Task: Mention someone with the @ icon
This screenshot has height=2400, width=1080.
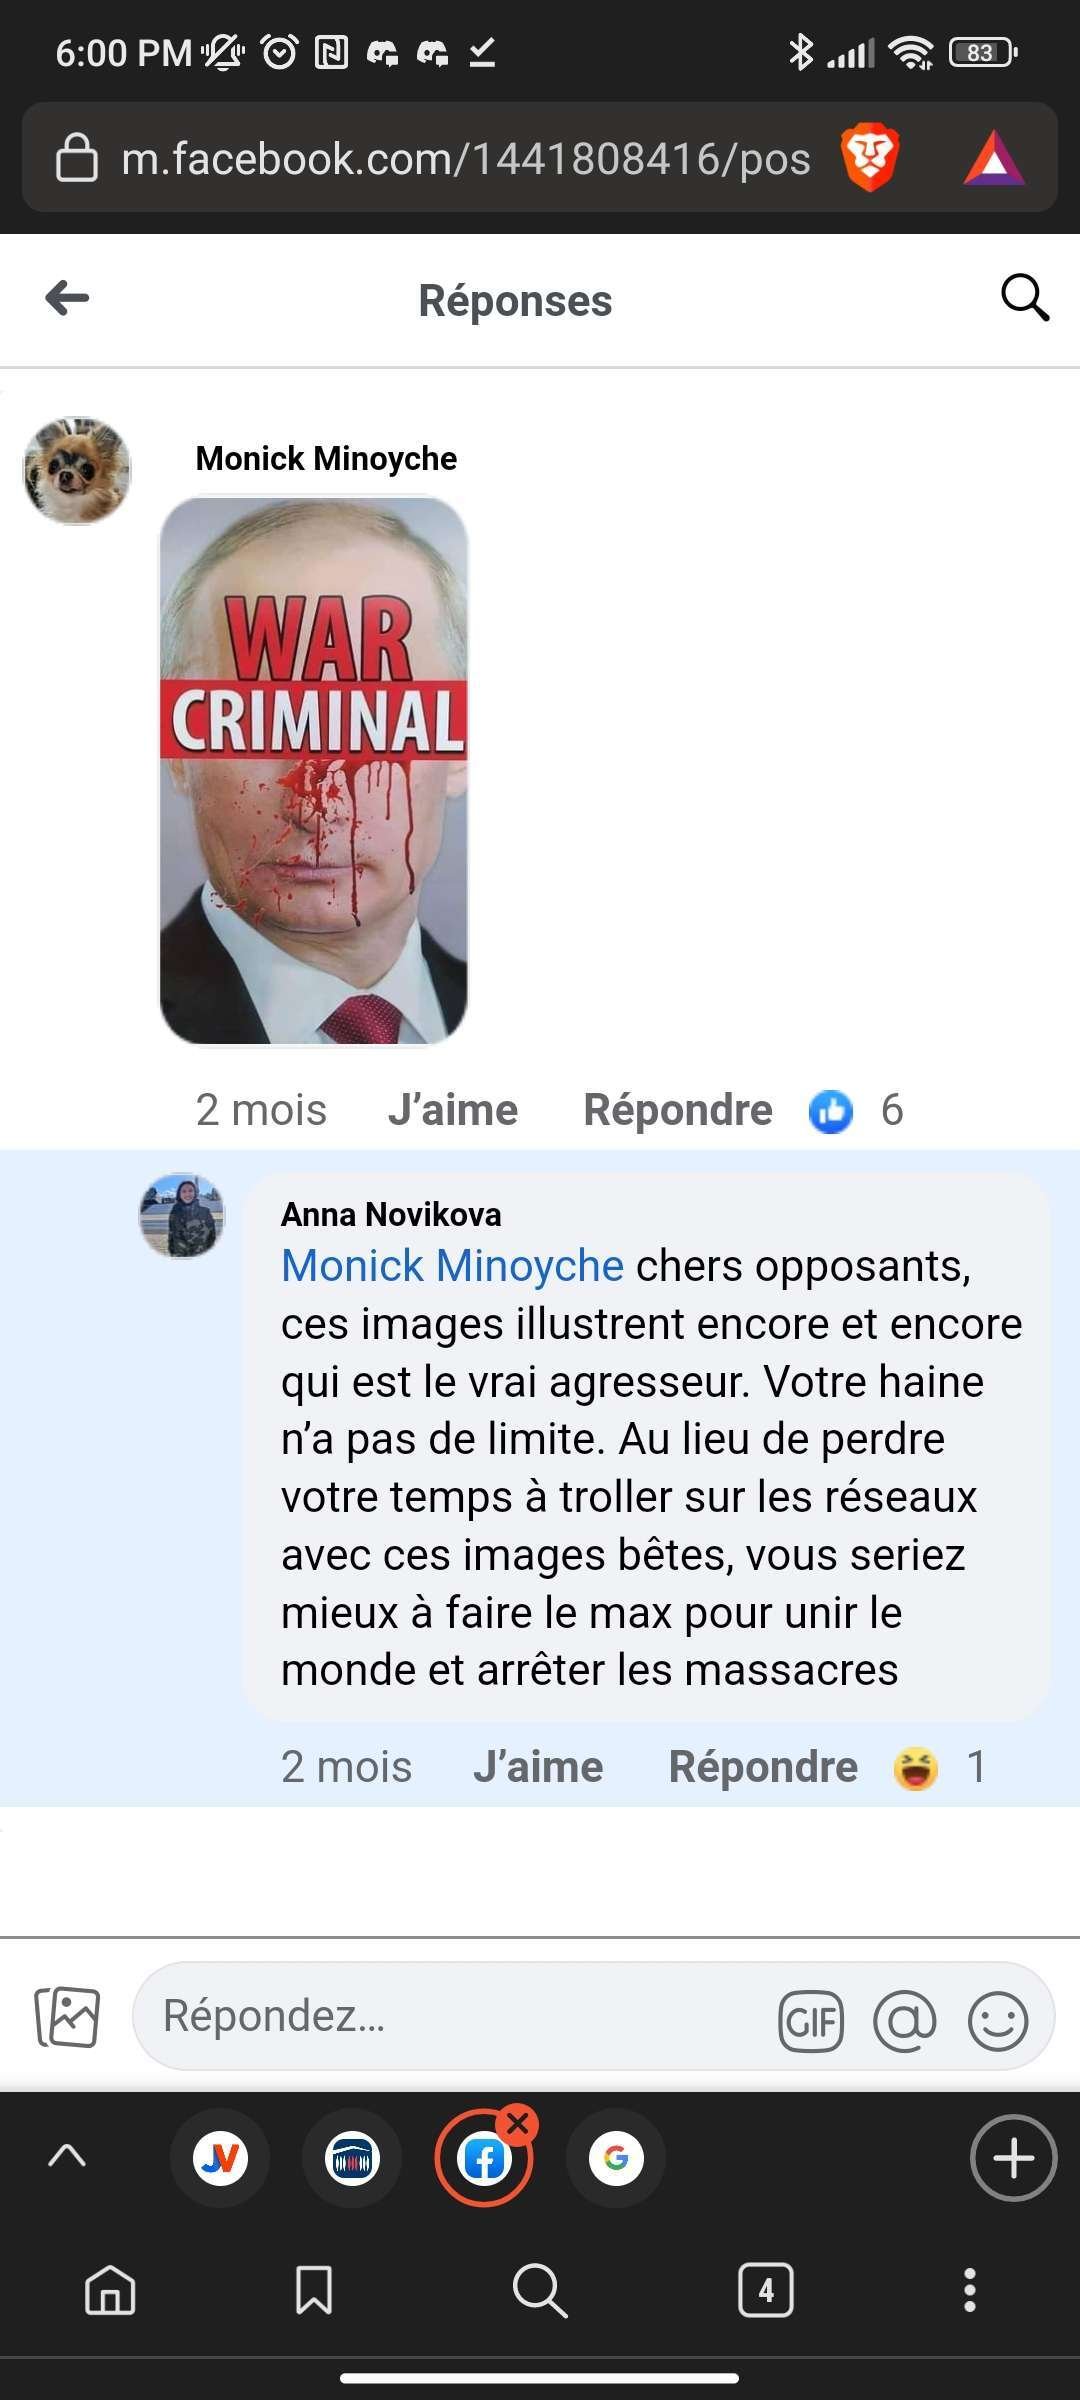Action: coord(904,2021)
